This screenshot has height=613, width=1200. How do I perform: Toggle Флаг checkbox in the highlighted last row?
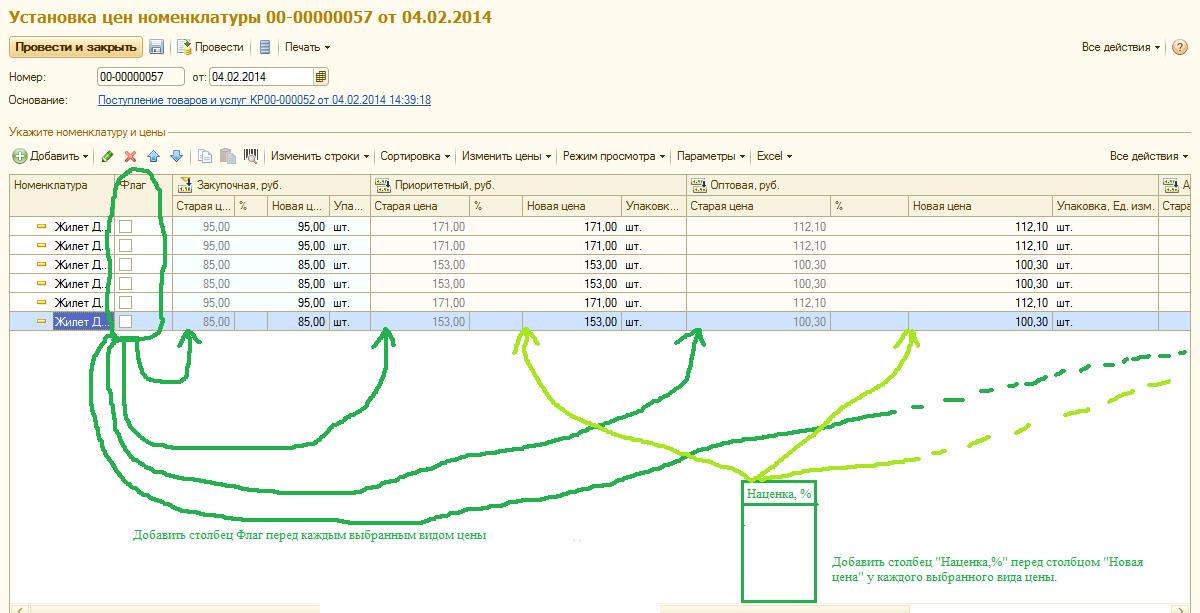pos(126,322)
